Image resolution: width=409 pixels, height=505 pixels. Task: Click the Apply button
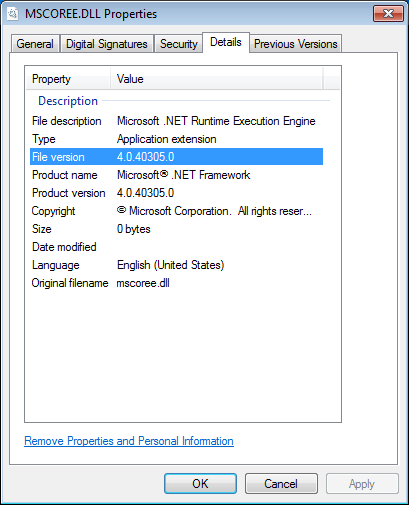(362, 483)
